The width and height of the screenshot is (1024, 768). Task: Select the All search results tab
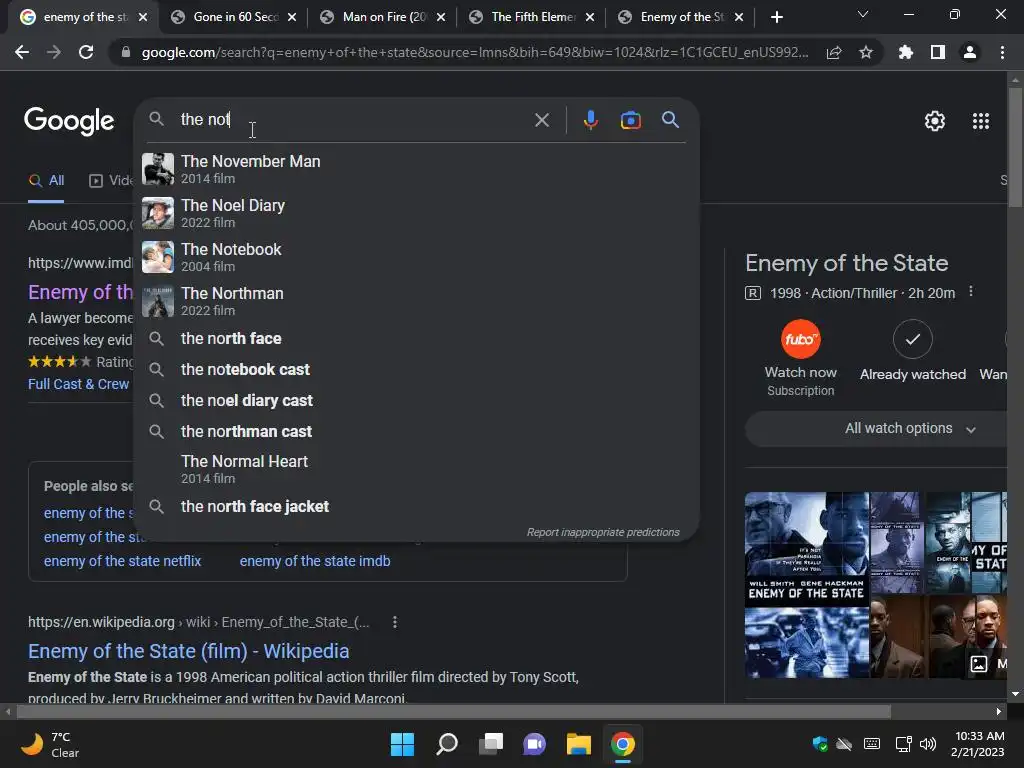click(x=46, y=181)
